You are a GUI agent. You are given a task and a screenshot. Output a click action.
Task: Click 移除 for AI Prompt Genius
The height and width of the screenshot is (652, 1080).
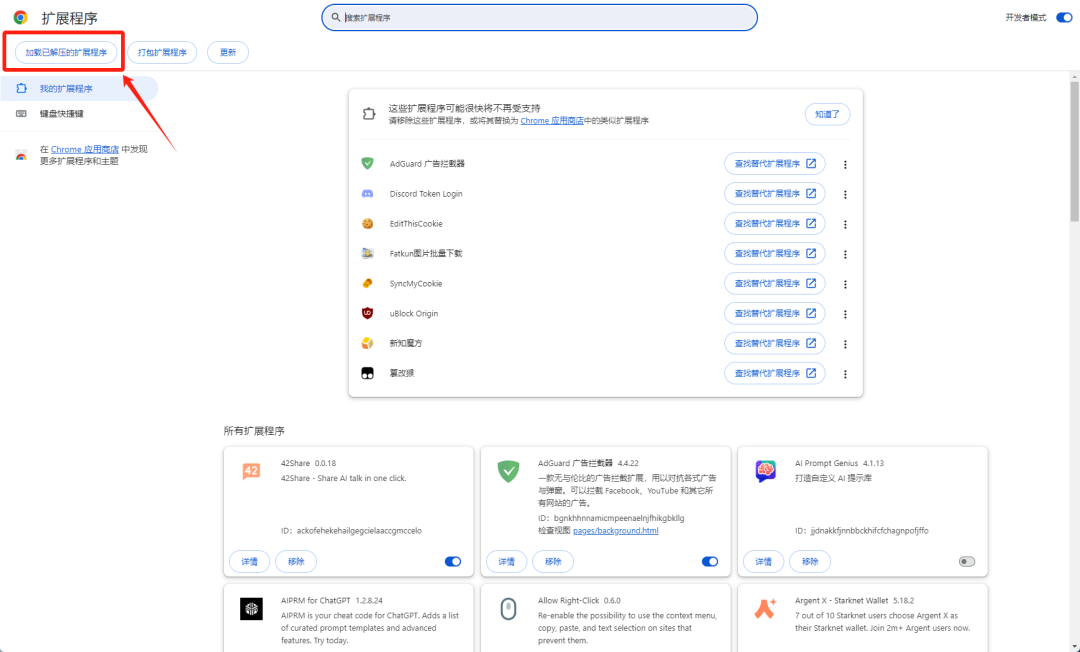coord(810,562)
